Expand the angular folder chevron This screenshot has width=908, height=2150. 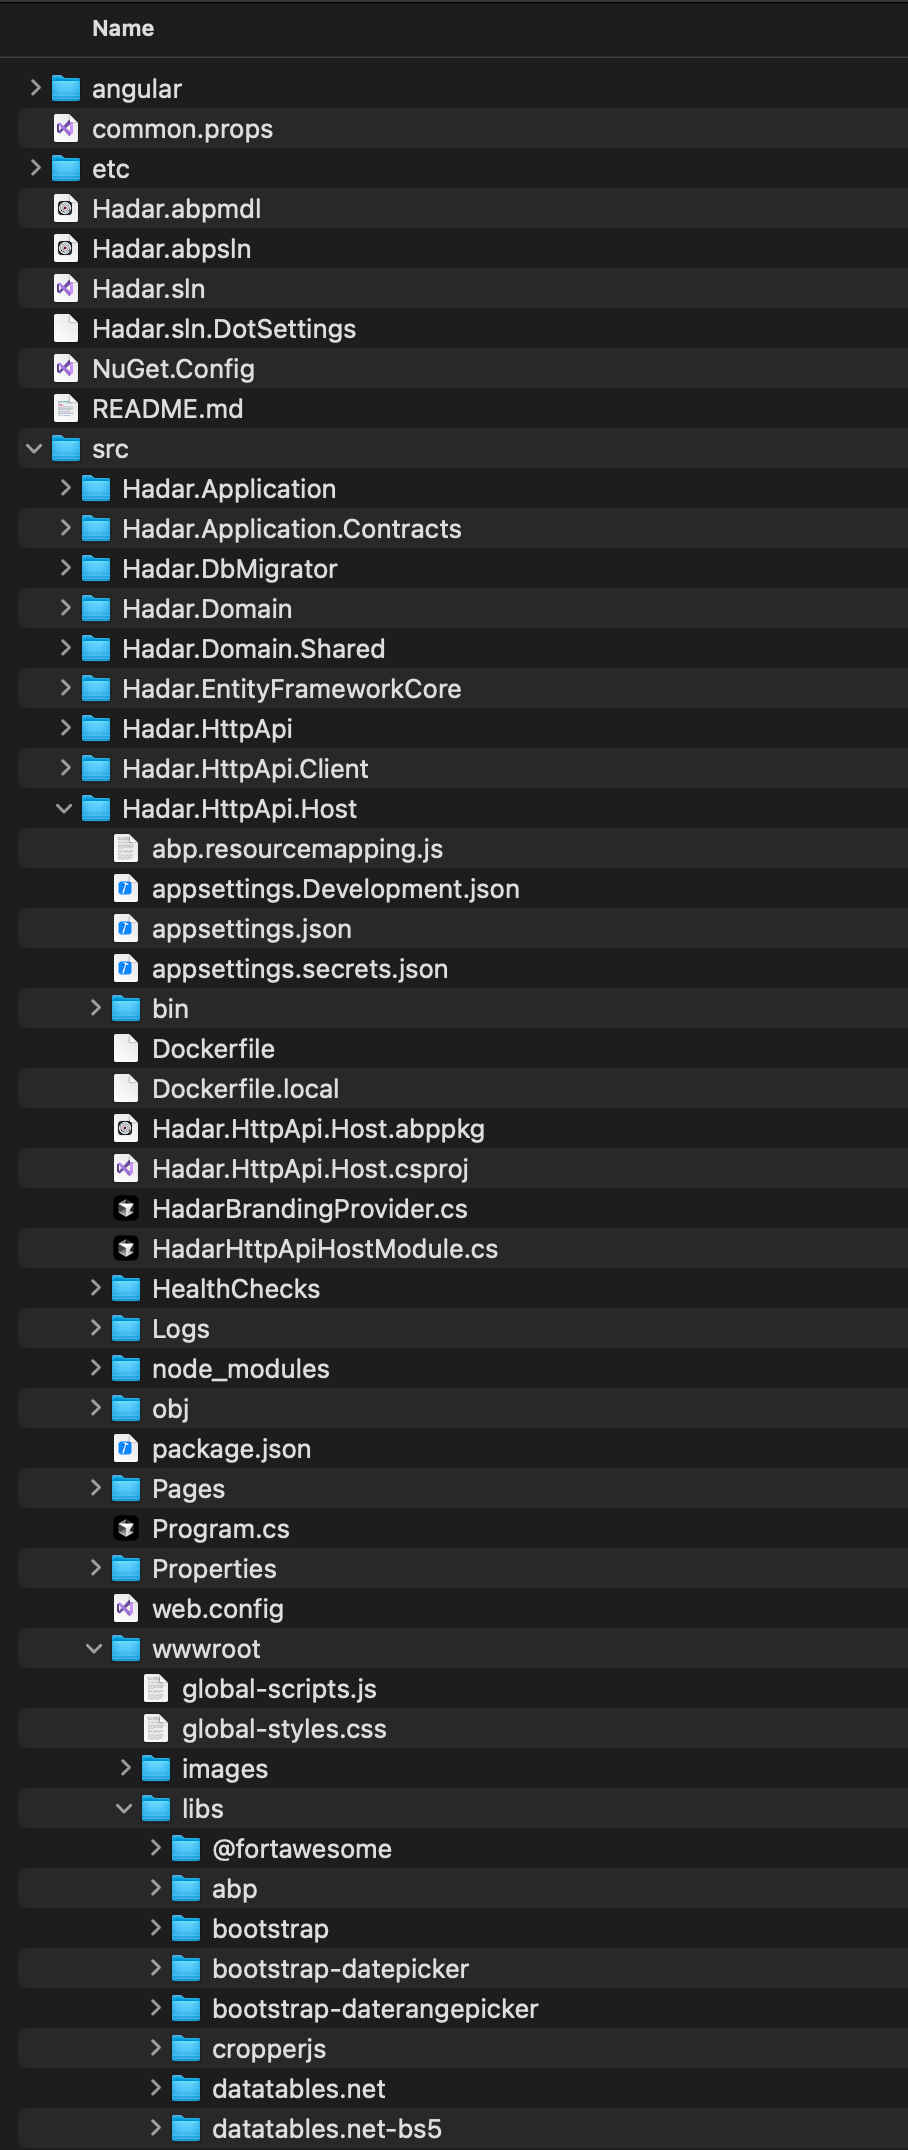(x=35, y=88)
